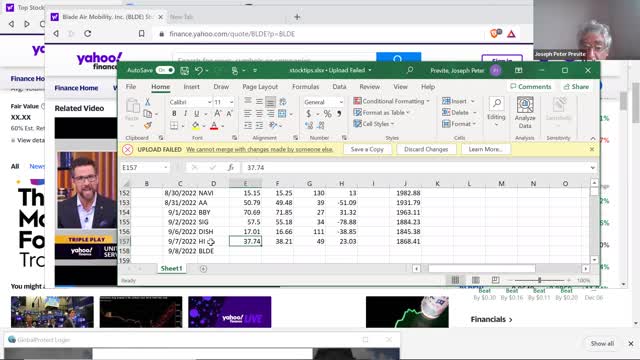Switch to Page Layout view in the status bar

coord(475,280)
